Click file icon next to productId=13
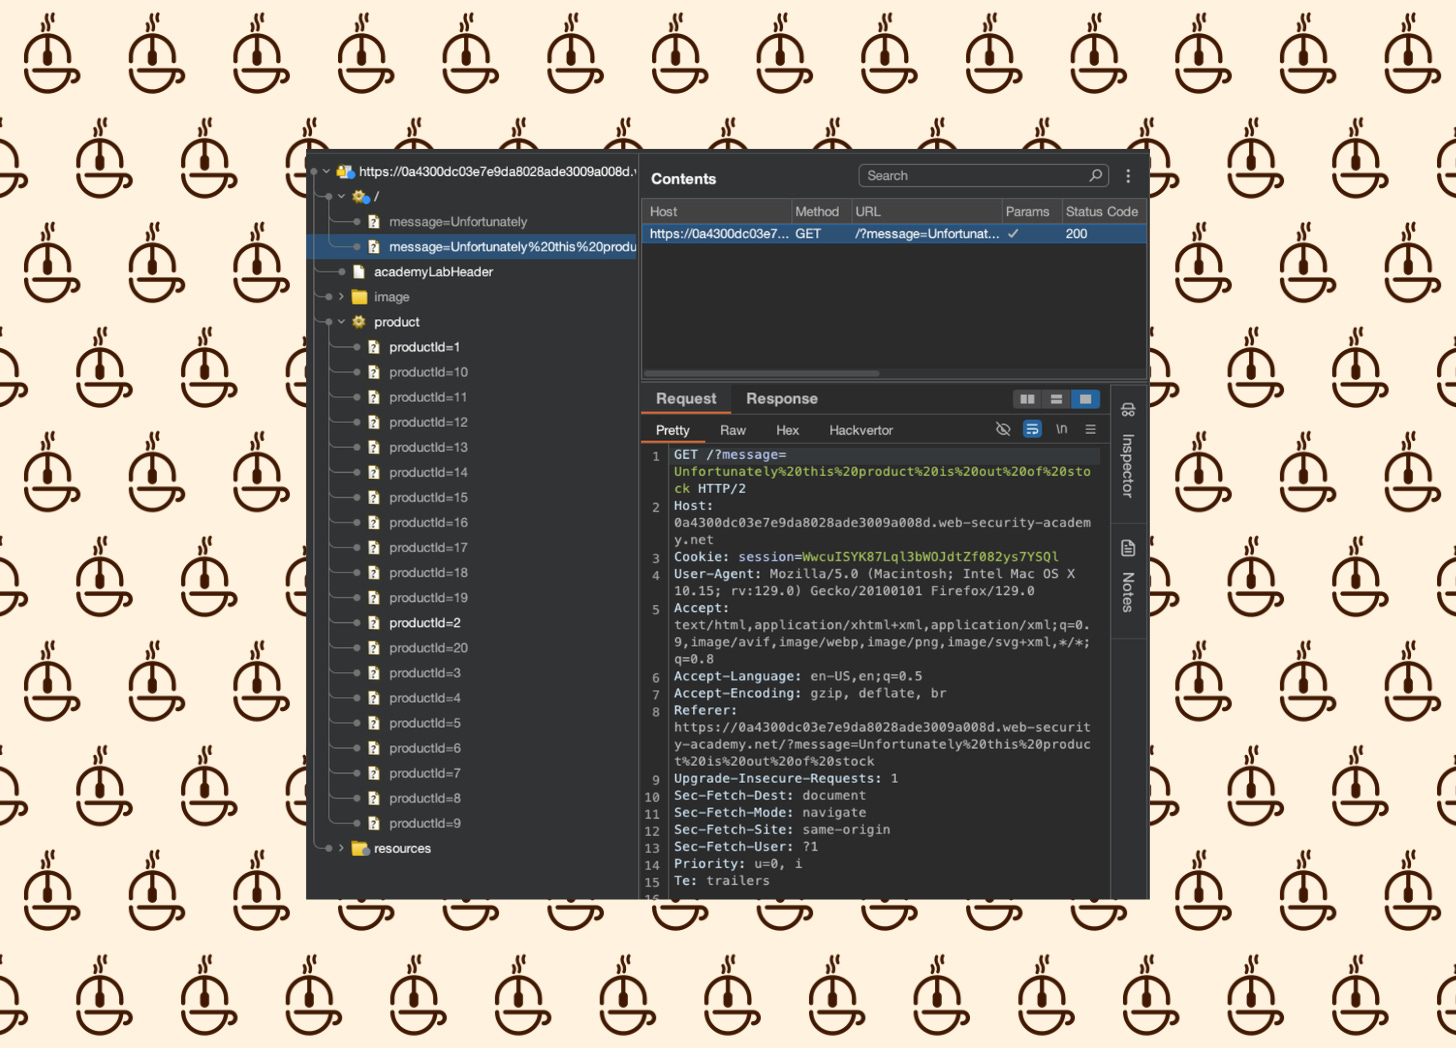This screenshot has width=1456, height=1048. [374, 447]
